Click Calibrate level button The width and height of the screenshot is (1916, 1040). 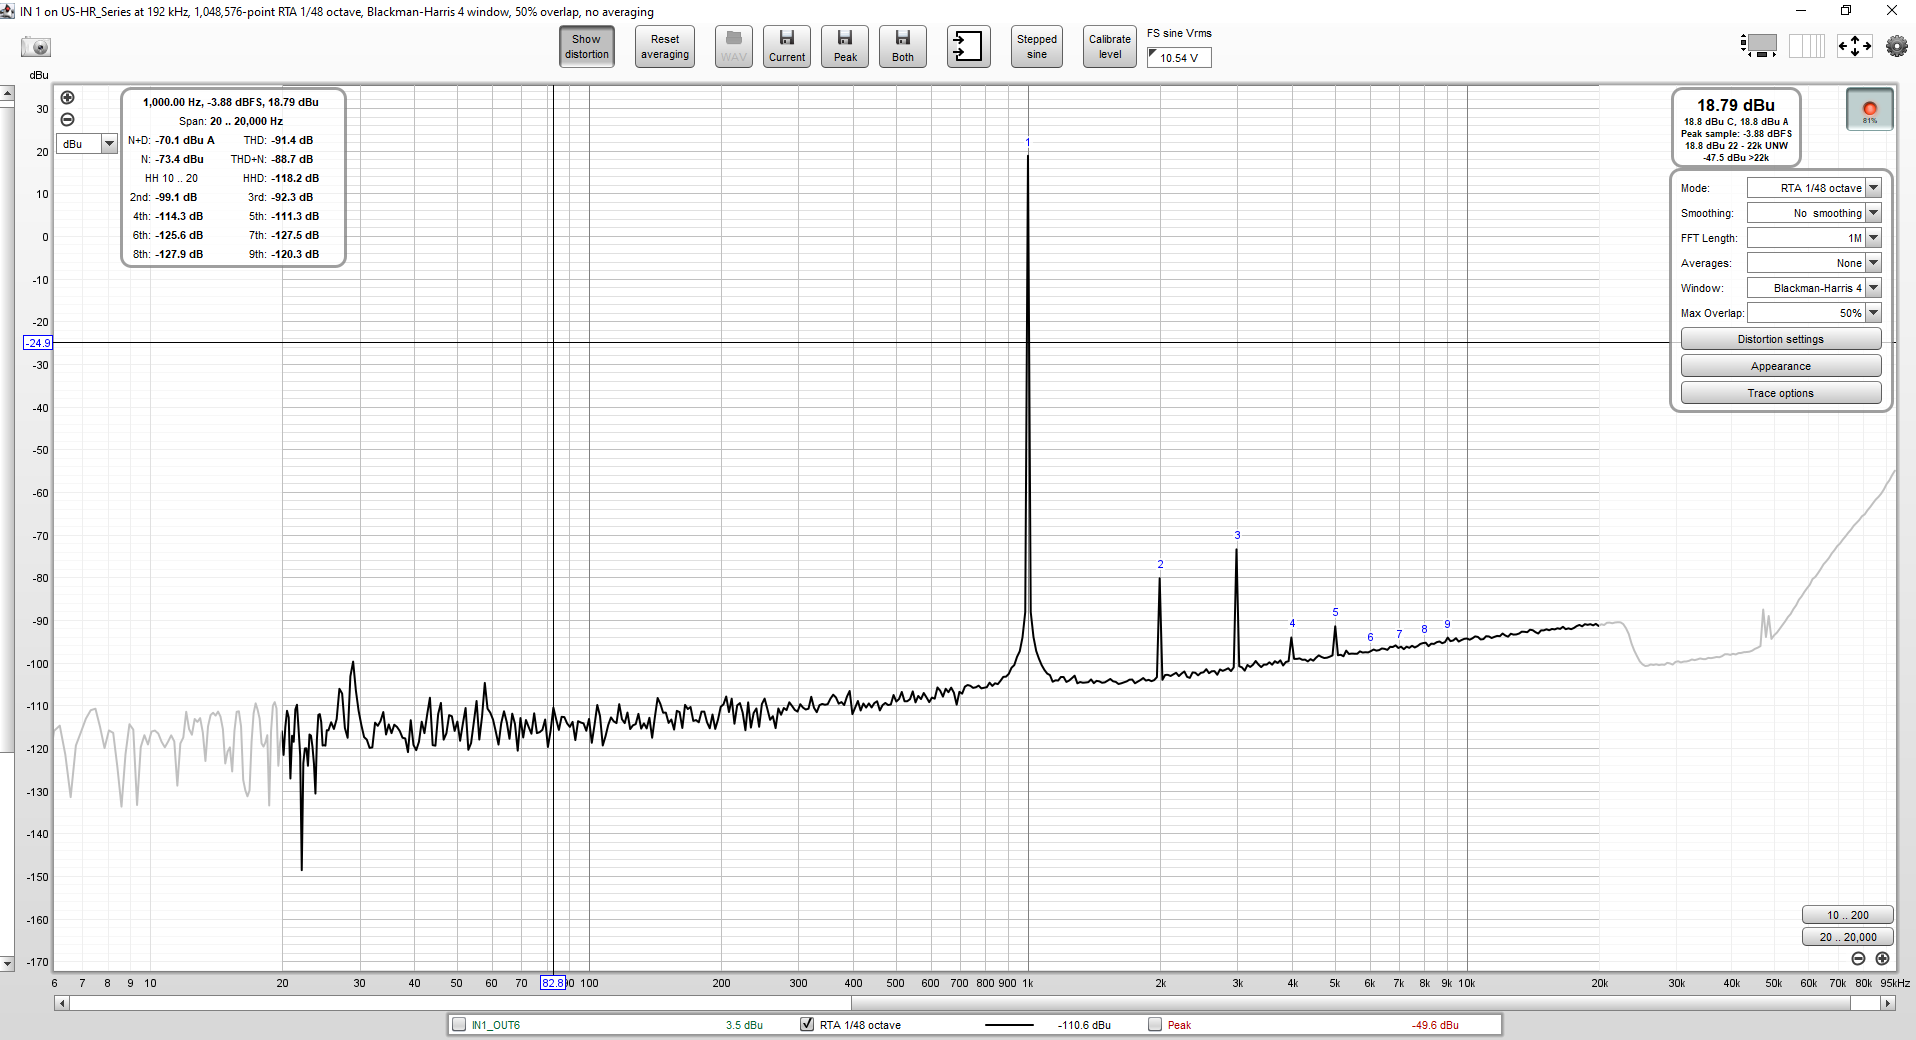tap(1110, 47)
